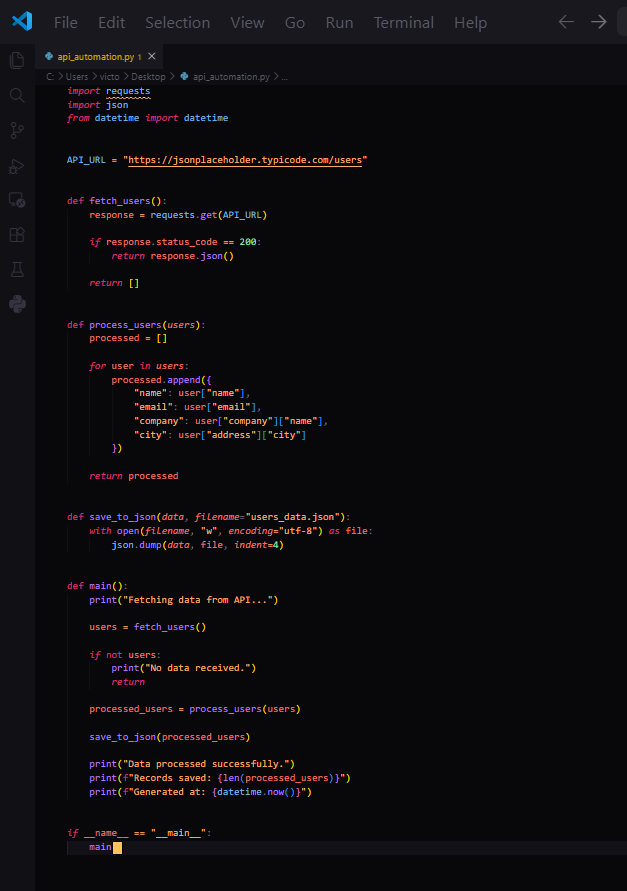Click 'save_to_json' in its def line
This screenshot has width=627, height=891.
point(122,517)
